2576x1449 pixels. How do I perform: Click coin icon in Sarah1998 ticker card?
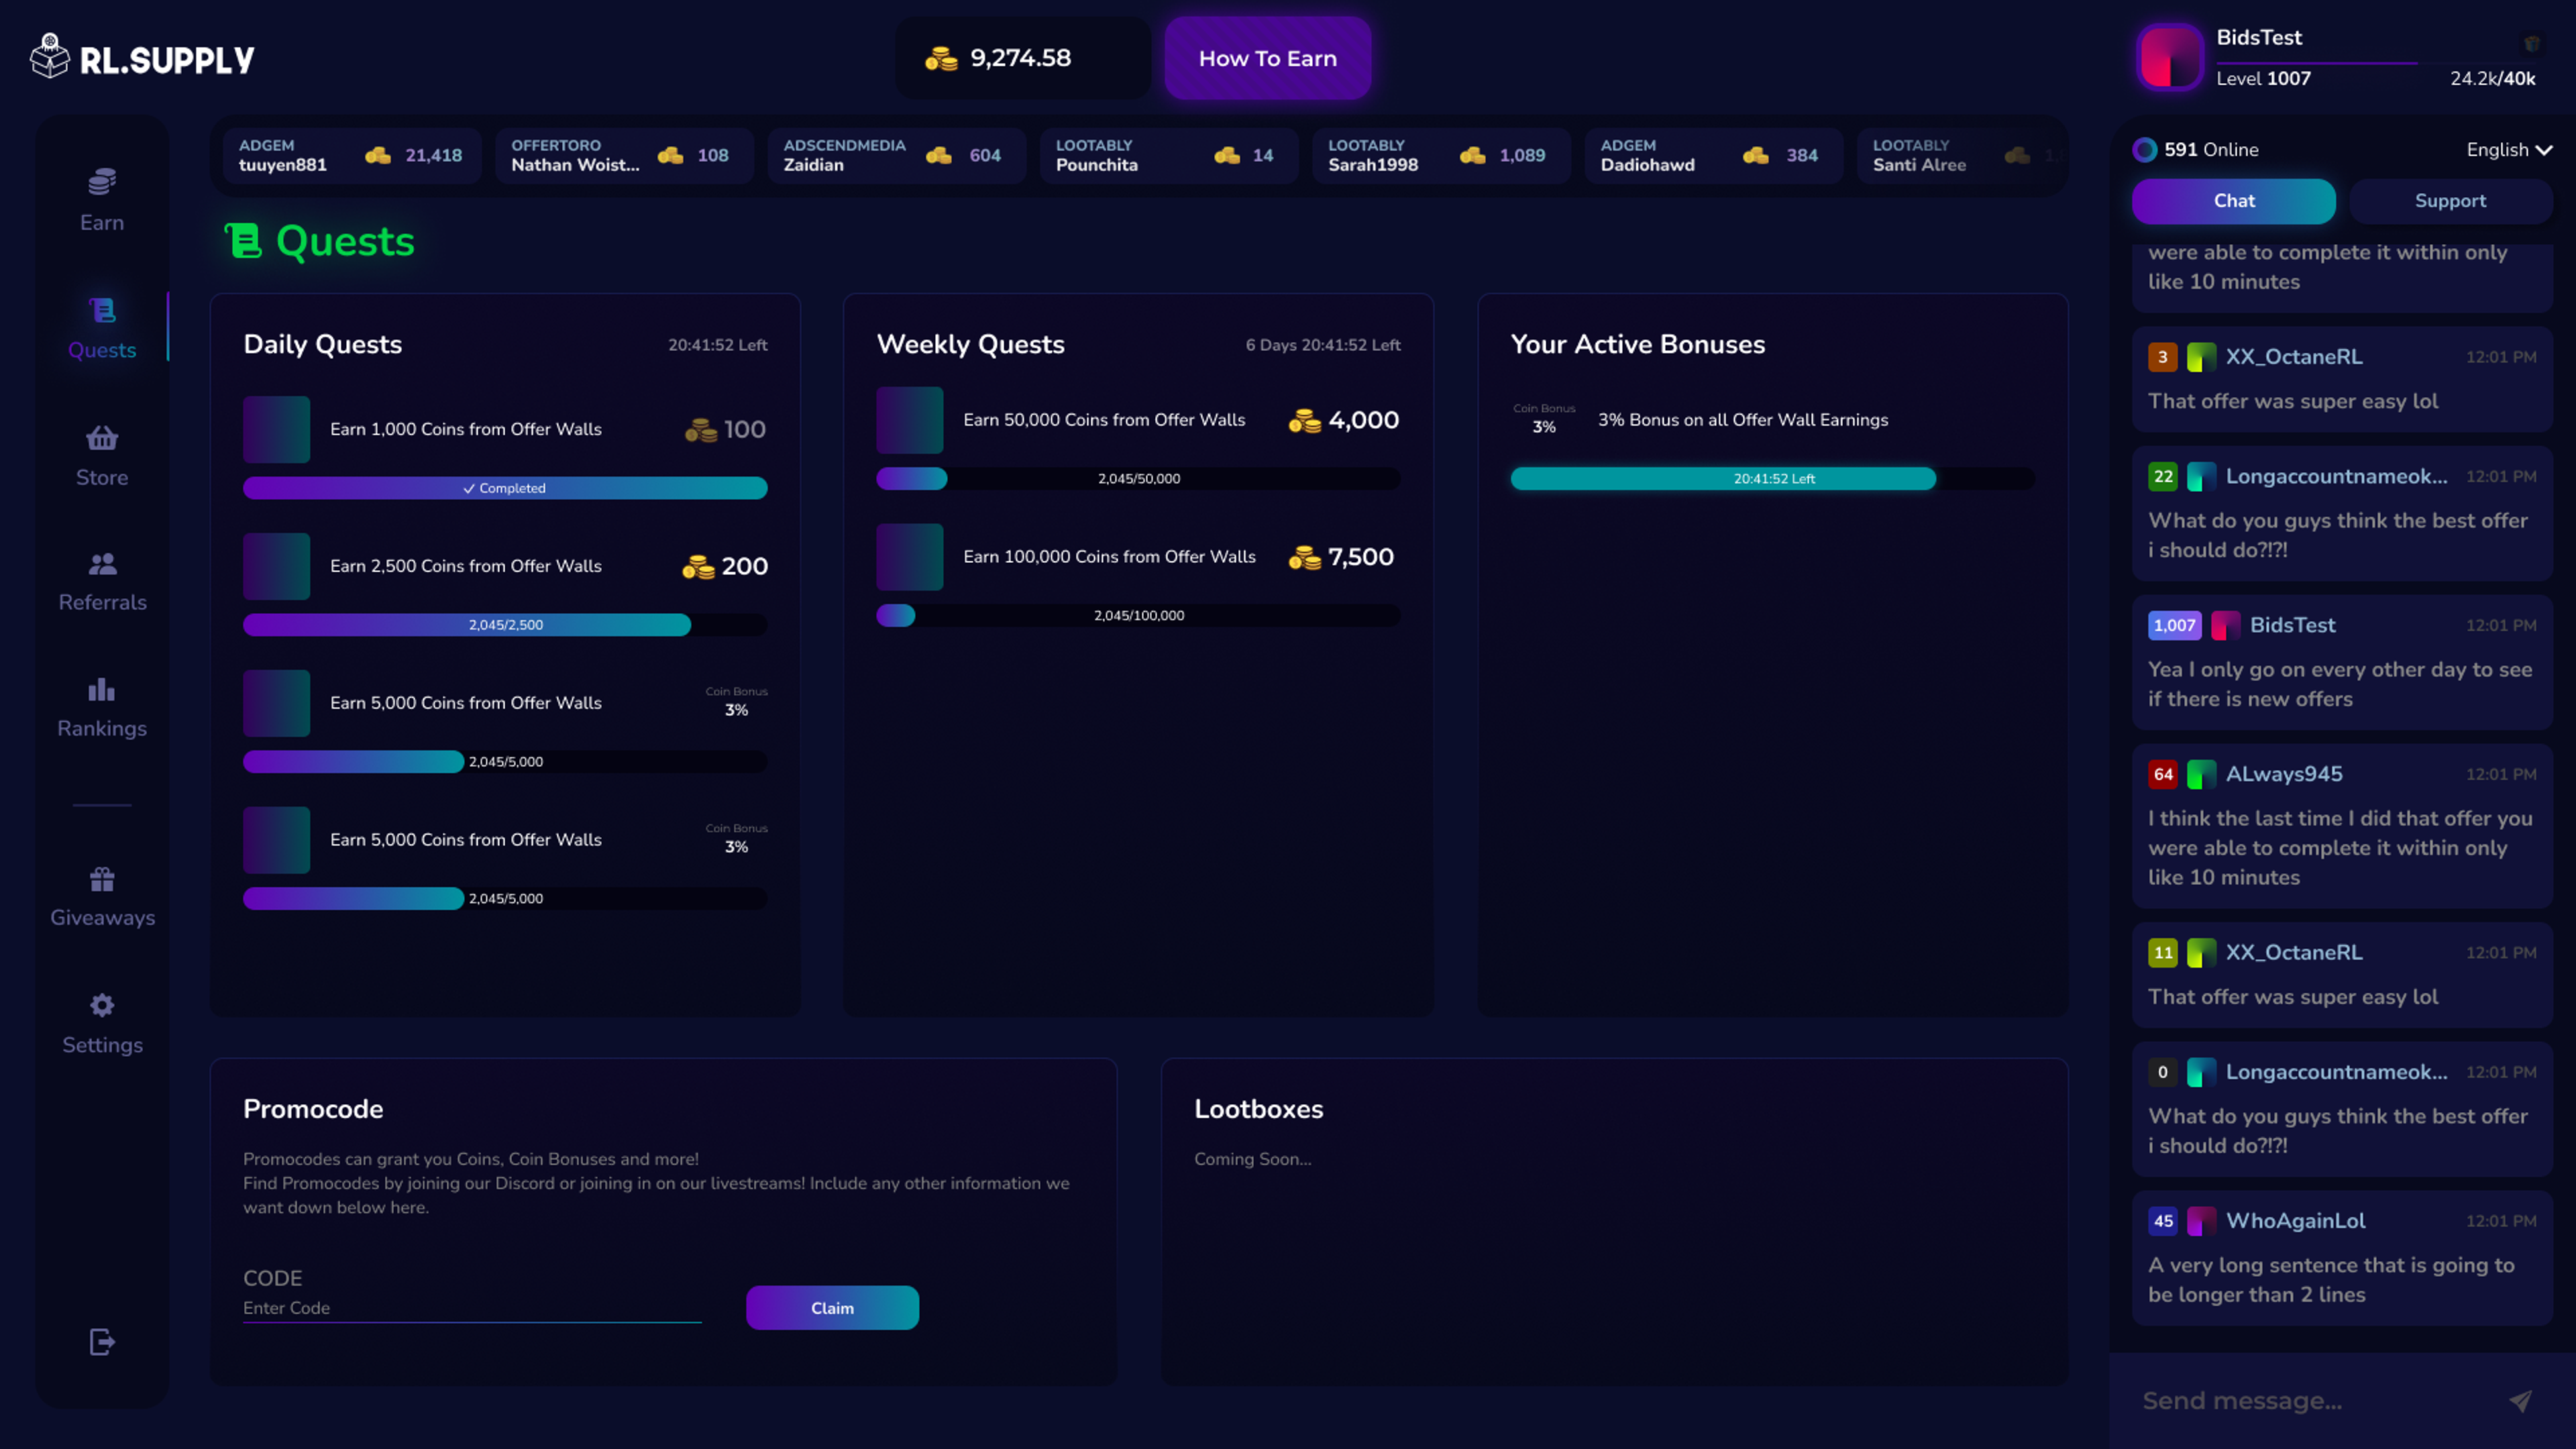[1472, 155]
